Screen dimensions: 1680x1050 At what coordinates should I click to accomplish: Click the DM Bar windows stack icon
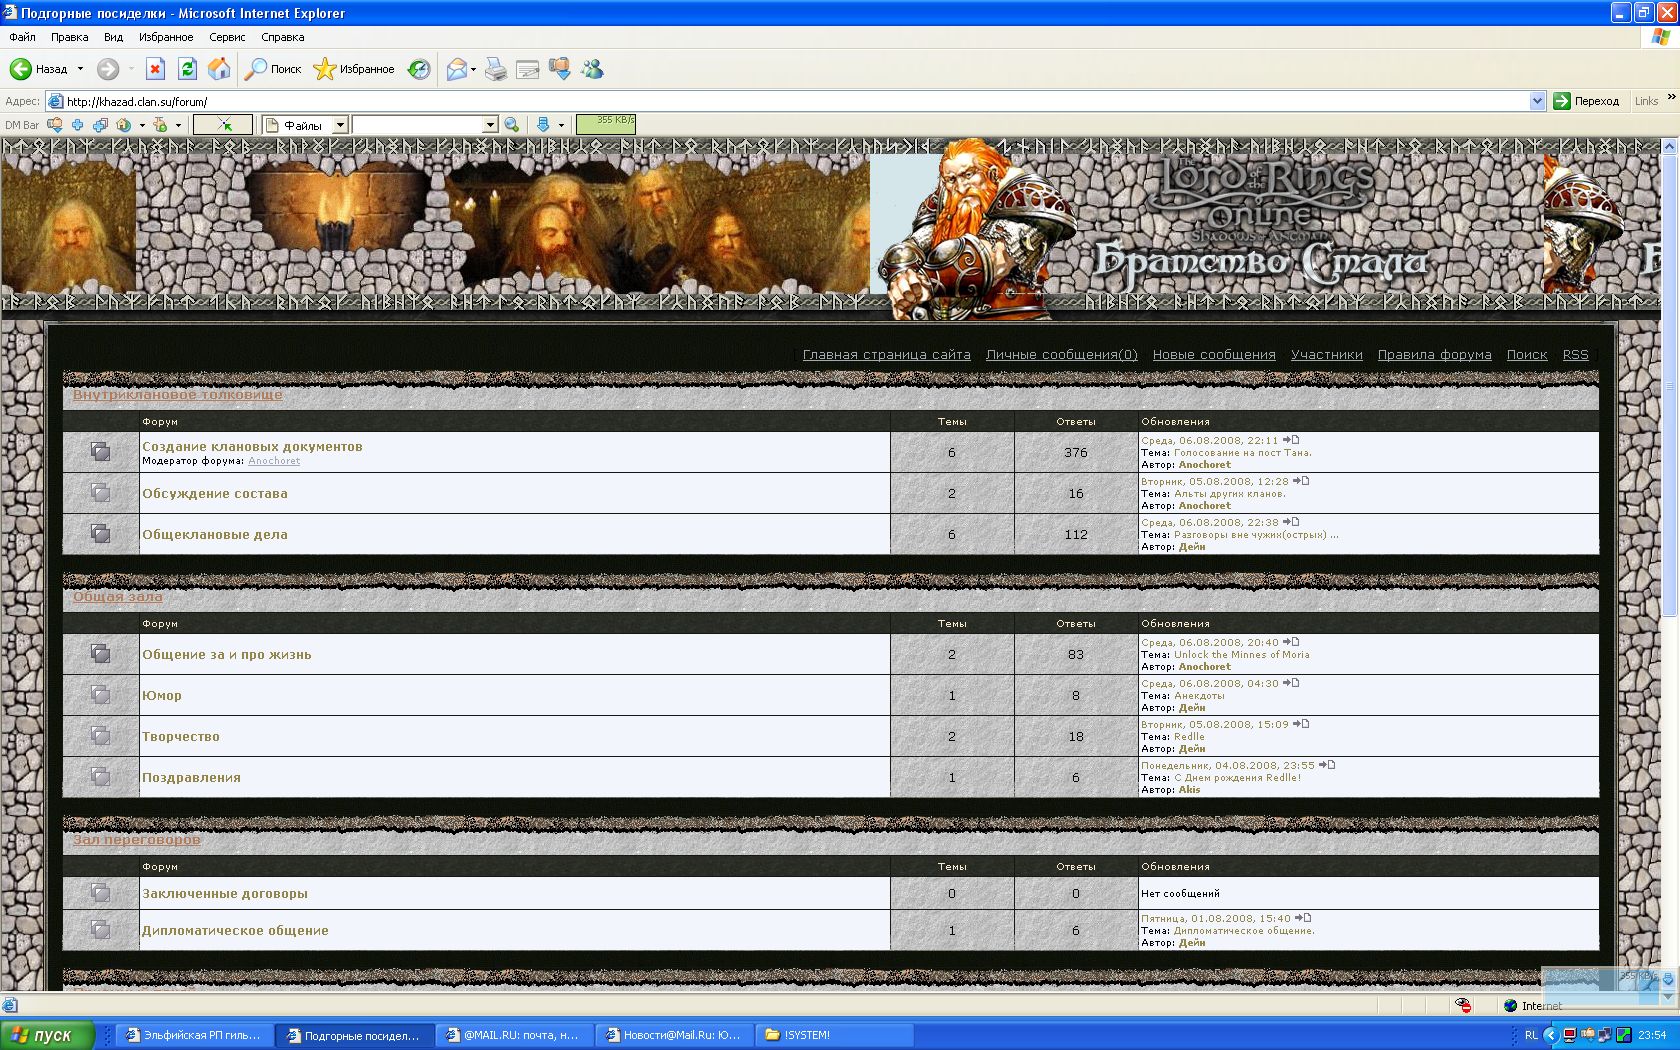100,125
